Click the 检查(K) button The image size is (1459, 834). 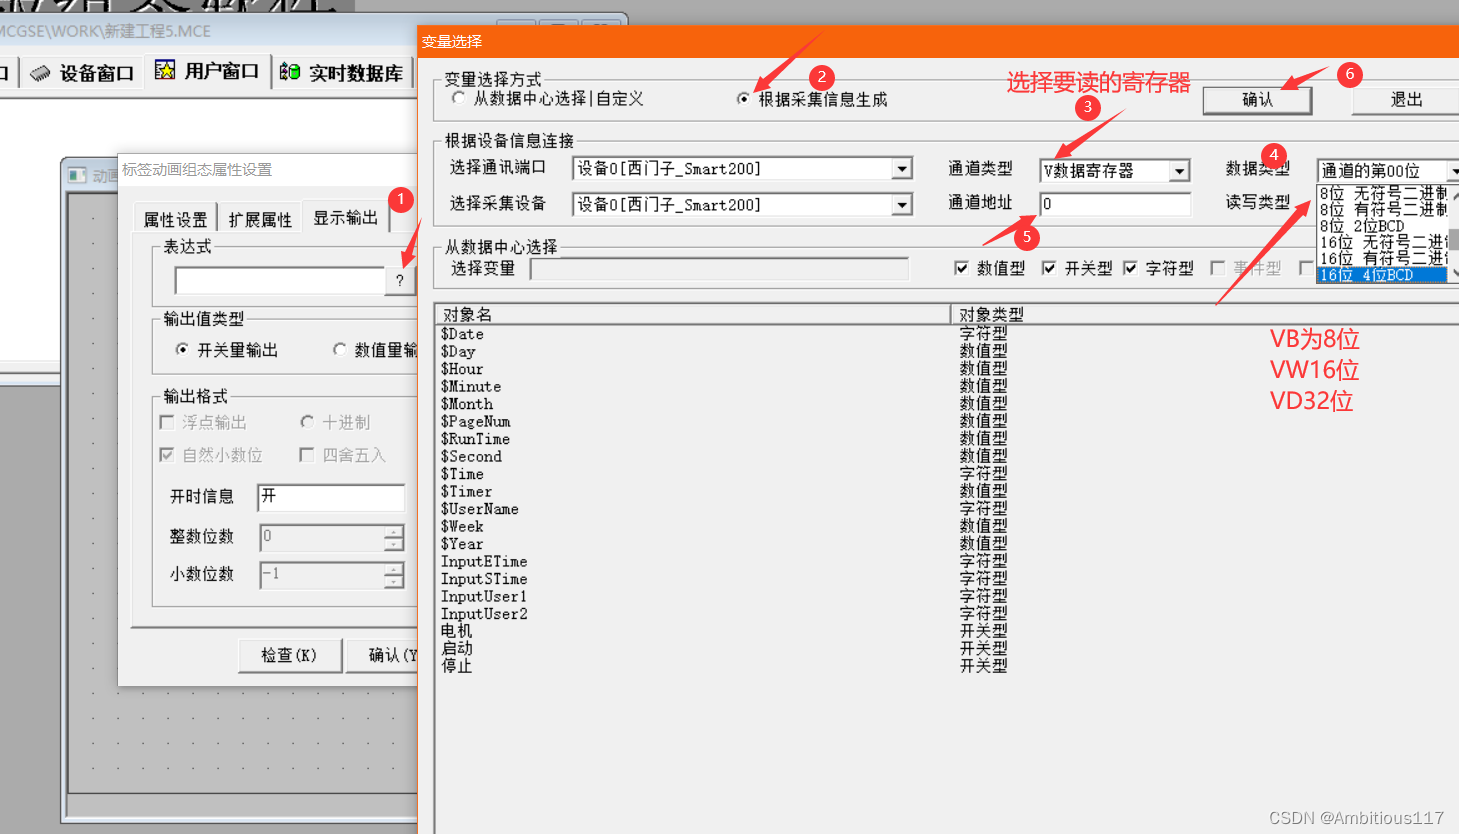click(x=289, y=655)
